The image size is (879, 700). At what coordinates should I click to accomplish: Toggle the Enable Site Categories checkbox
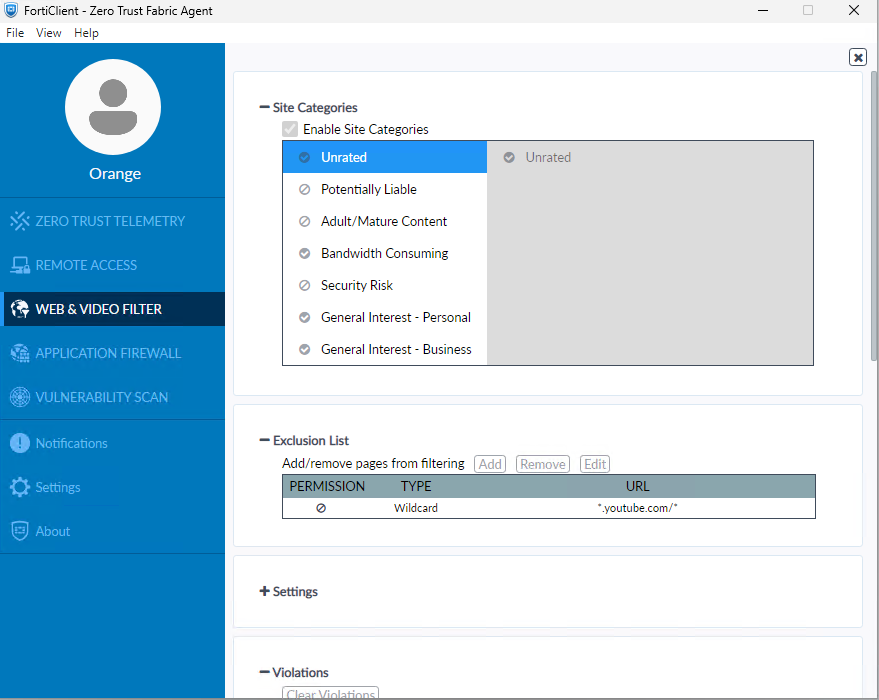point(290,129)
